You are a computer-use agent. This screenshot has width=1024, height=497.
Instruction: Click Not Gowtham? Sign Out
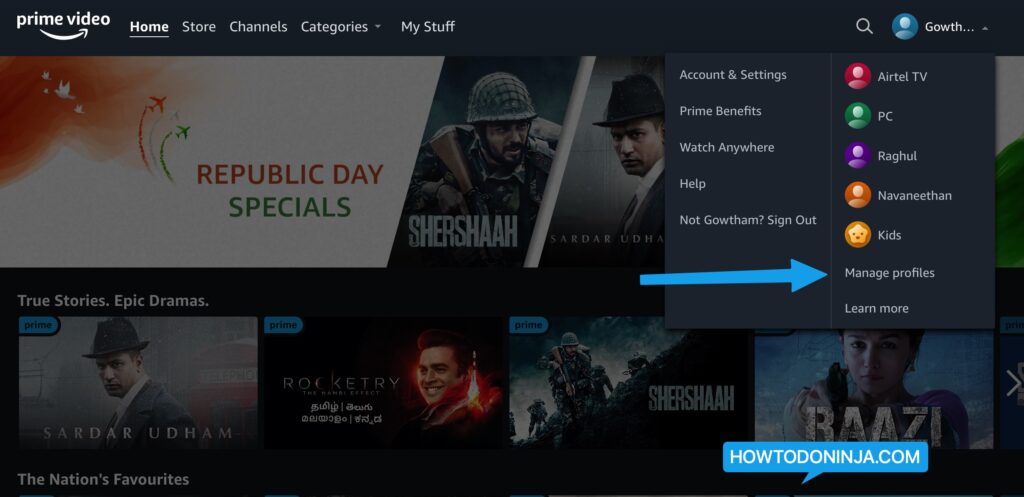point(748,220)
